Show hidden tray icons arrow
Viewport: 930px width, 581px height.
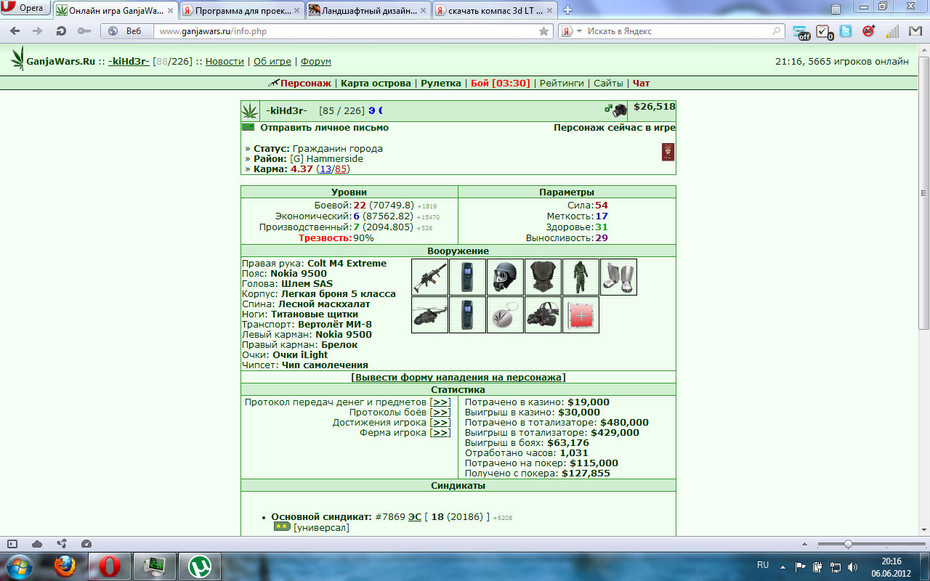[783, 567]
